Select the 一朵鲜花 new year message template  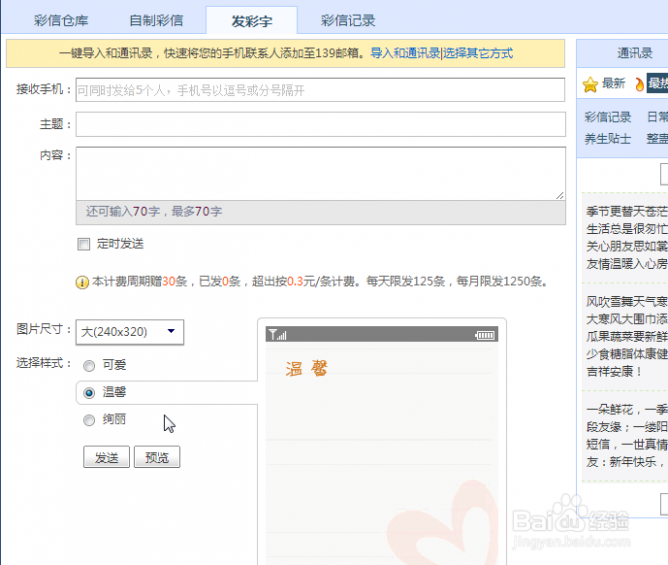(625, 435)
